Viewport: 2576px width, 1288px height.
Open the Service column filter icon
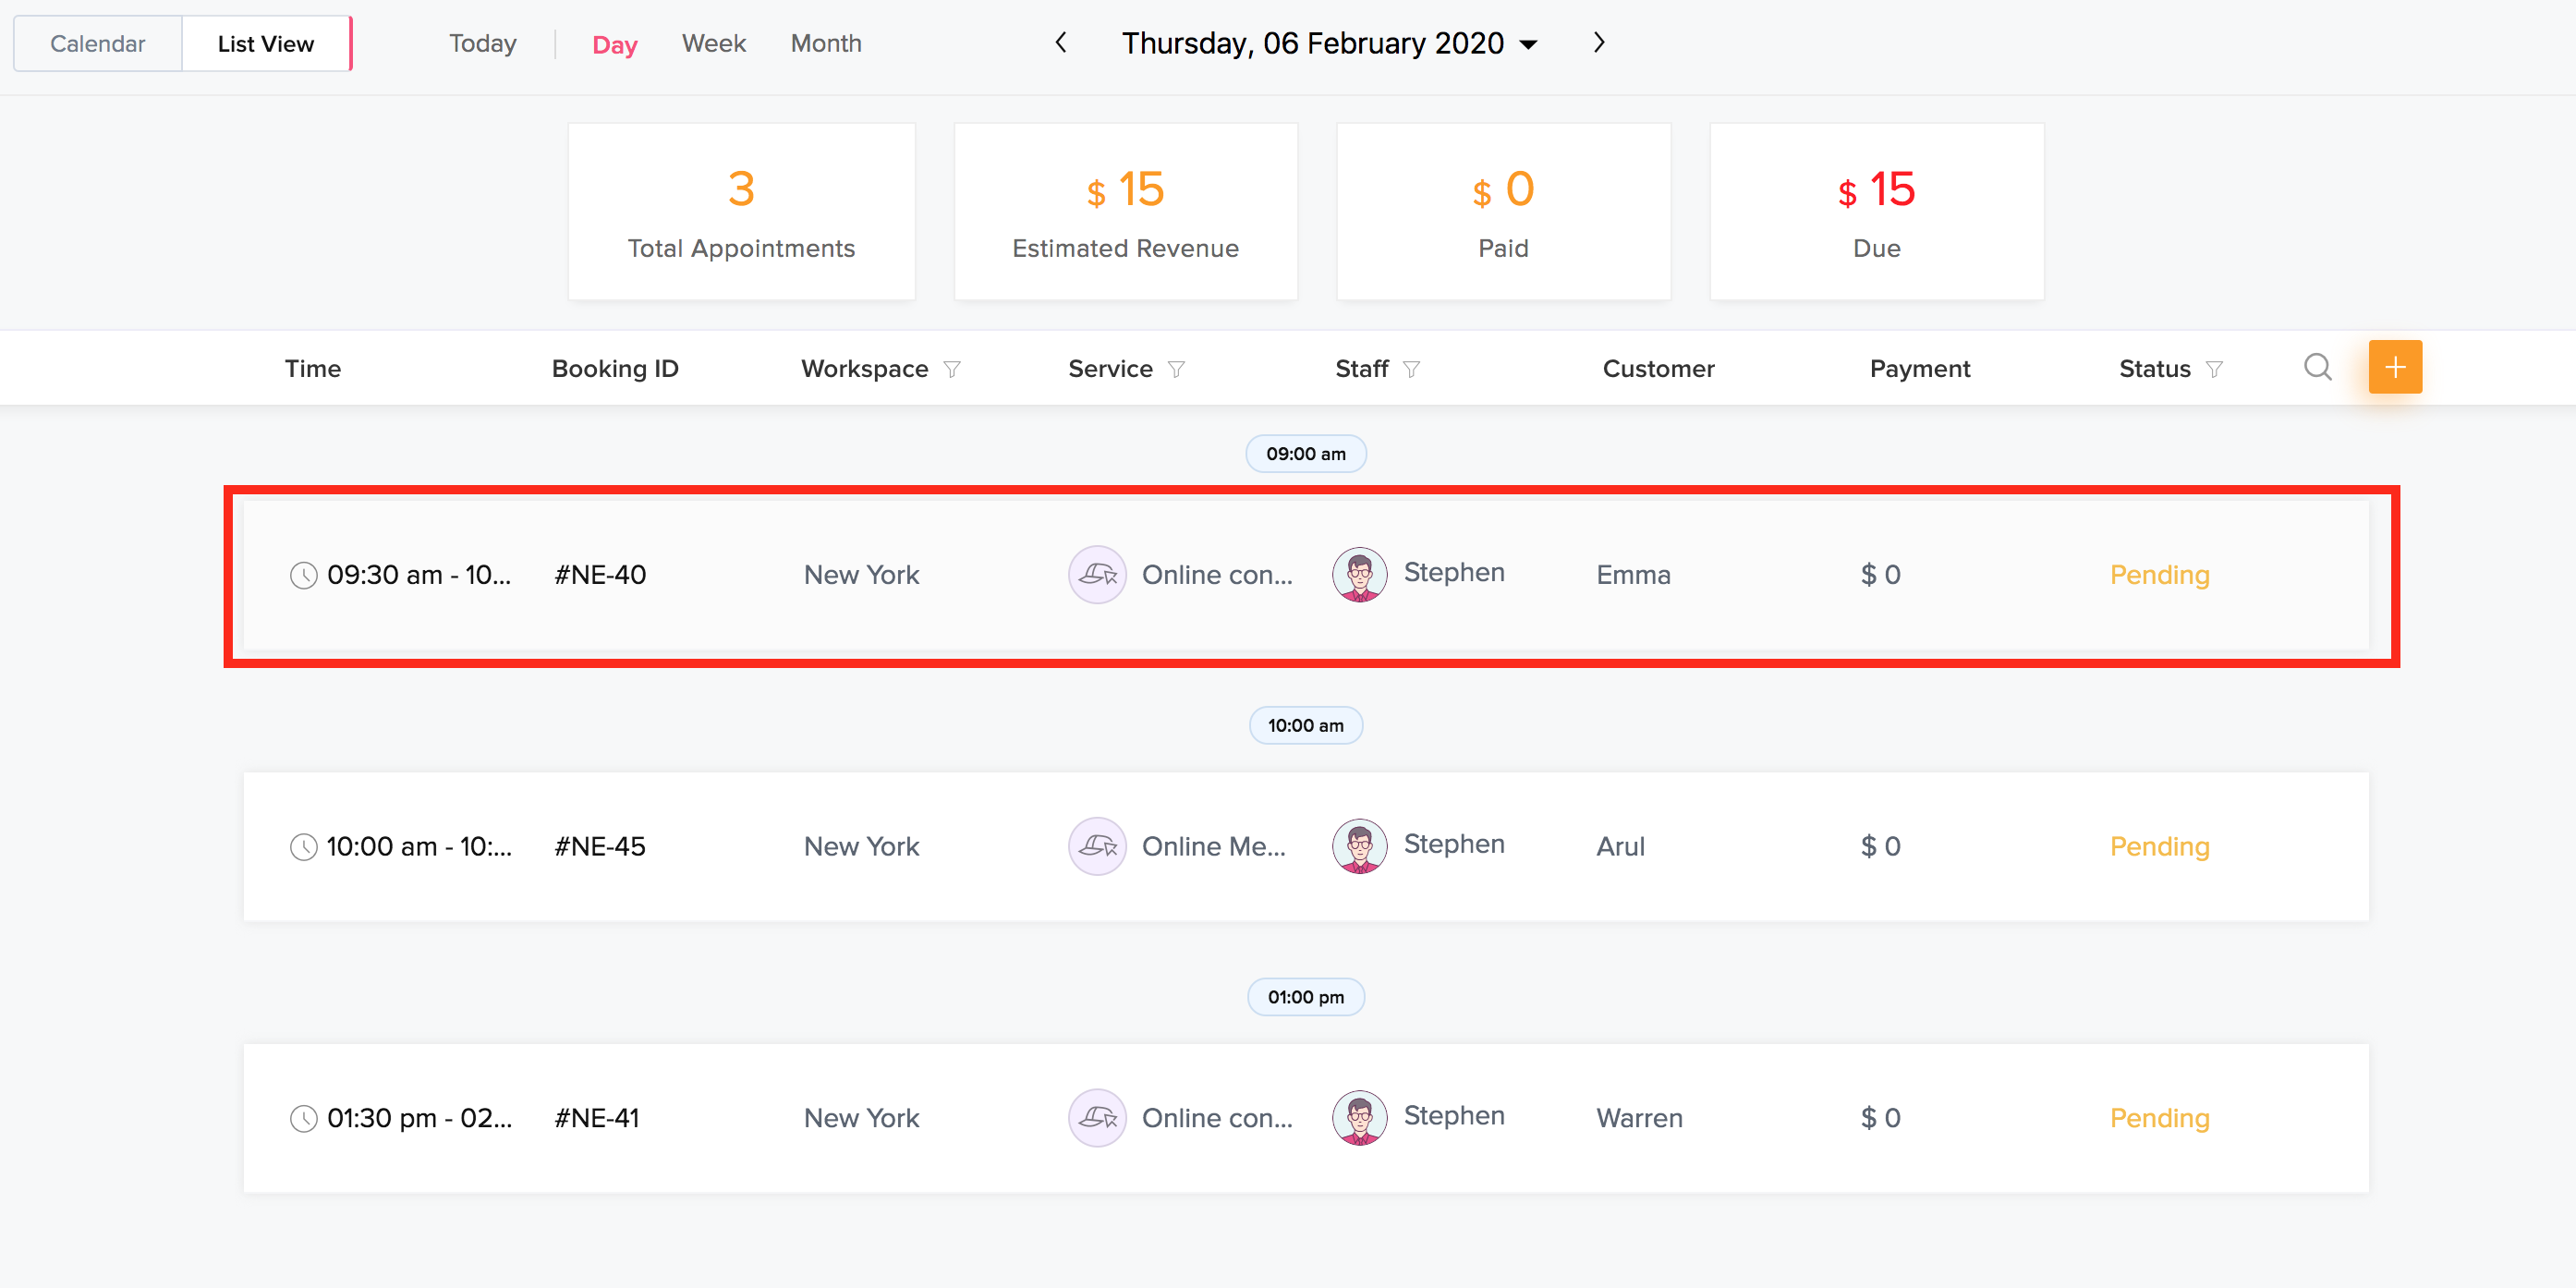tap(1176, 369)
